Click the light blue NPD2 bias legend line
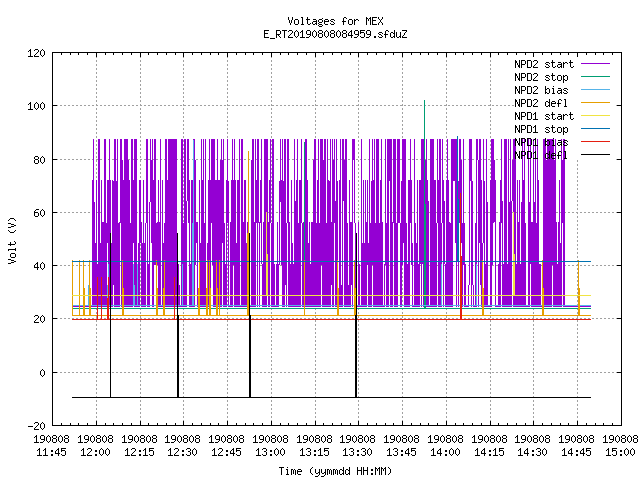640x480 pixels. pos(595,89)
